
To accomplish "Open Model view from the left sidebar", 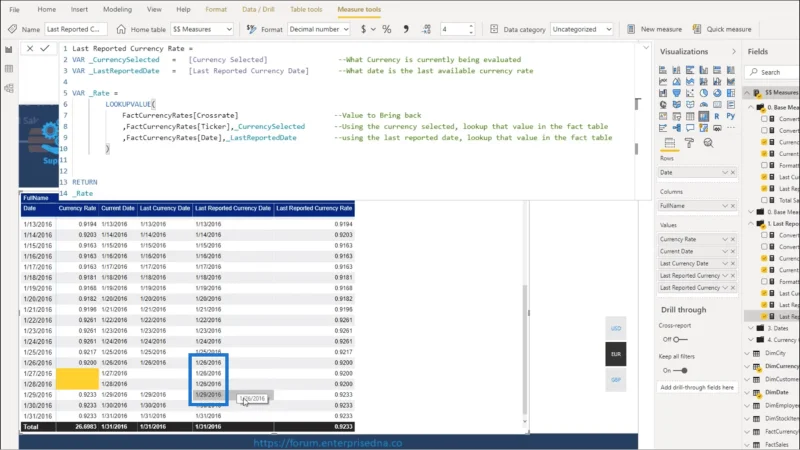I will 9,88.
